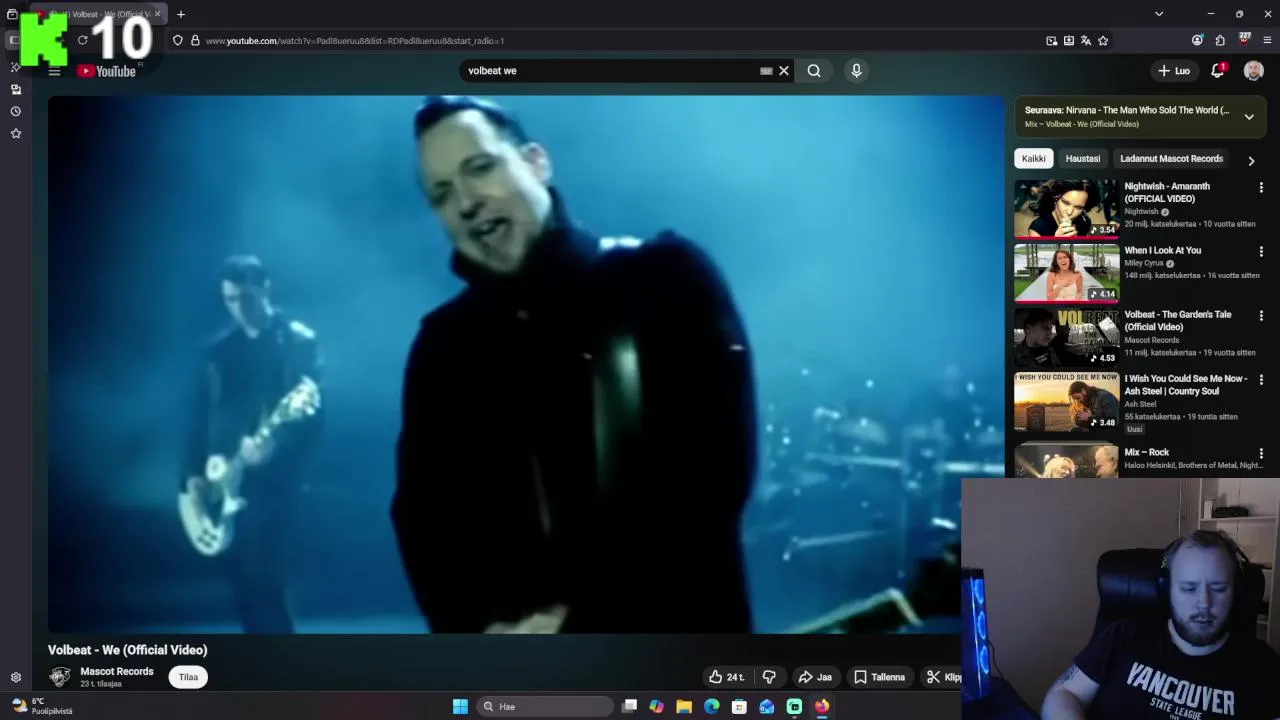Open a new browser tab
The width and height of the screenshot is (1280, 720).
[181, 14]
